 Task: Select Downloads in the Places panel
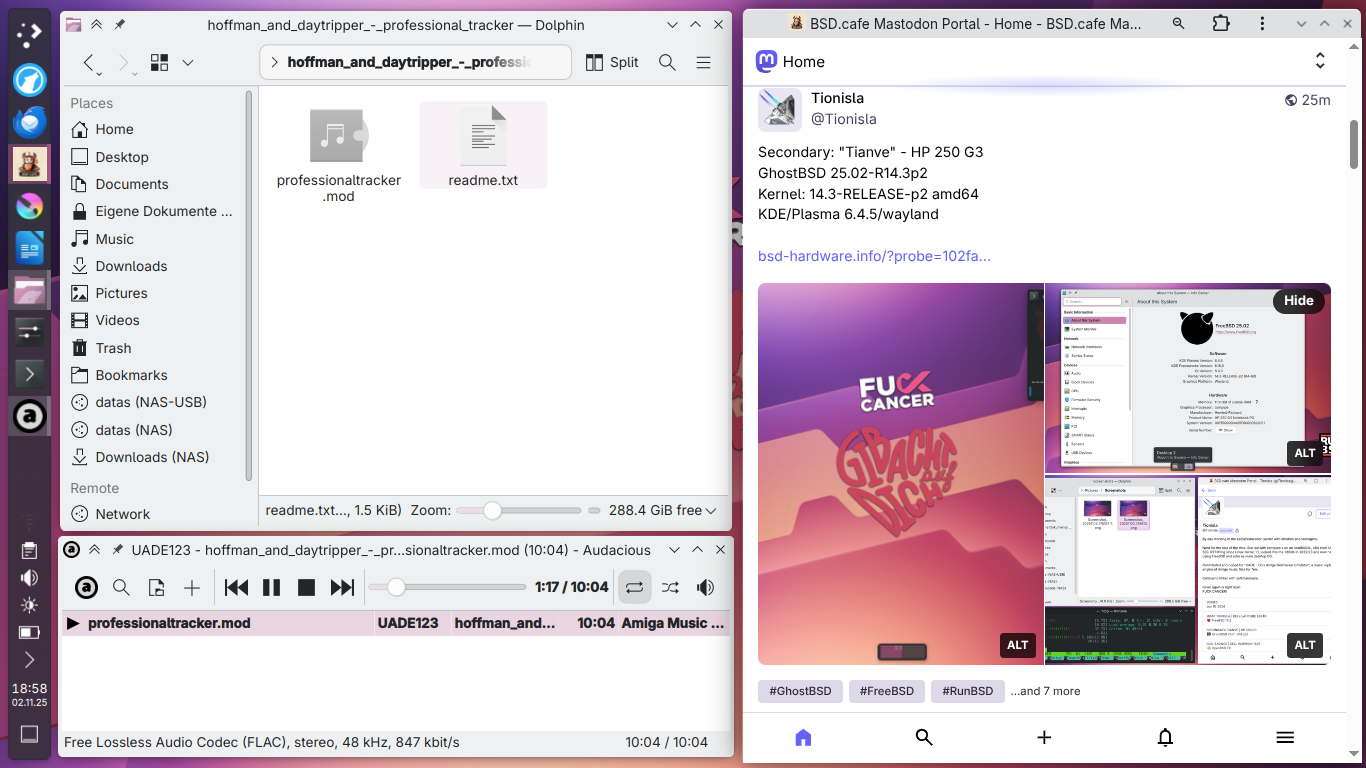(x=131, y=266)
